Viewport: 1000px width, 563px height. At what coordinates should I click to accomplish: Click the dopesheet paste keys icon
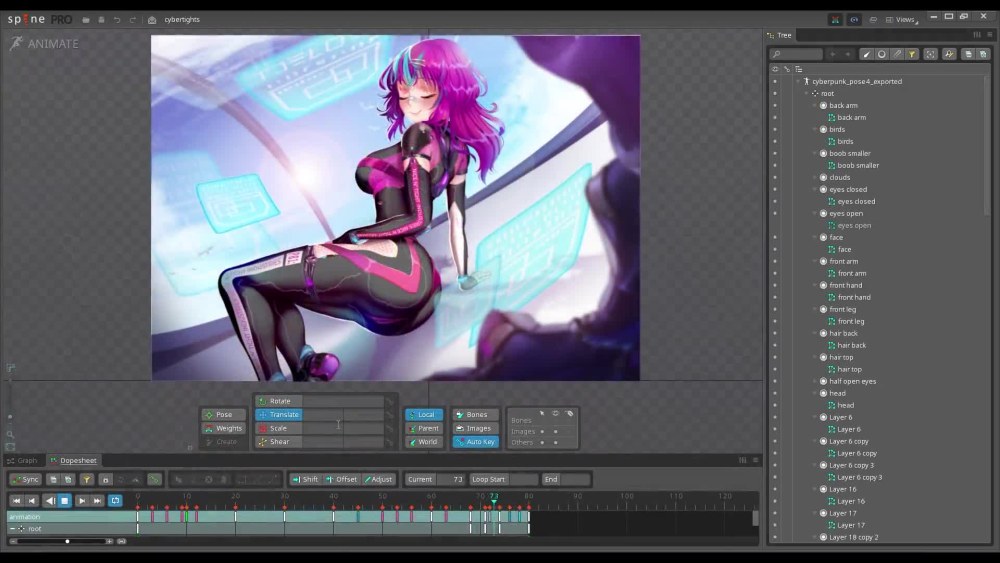tap(68, 479)
